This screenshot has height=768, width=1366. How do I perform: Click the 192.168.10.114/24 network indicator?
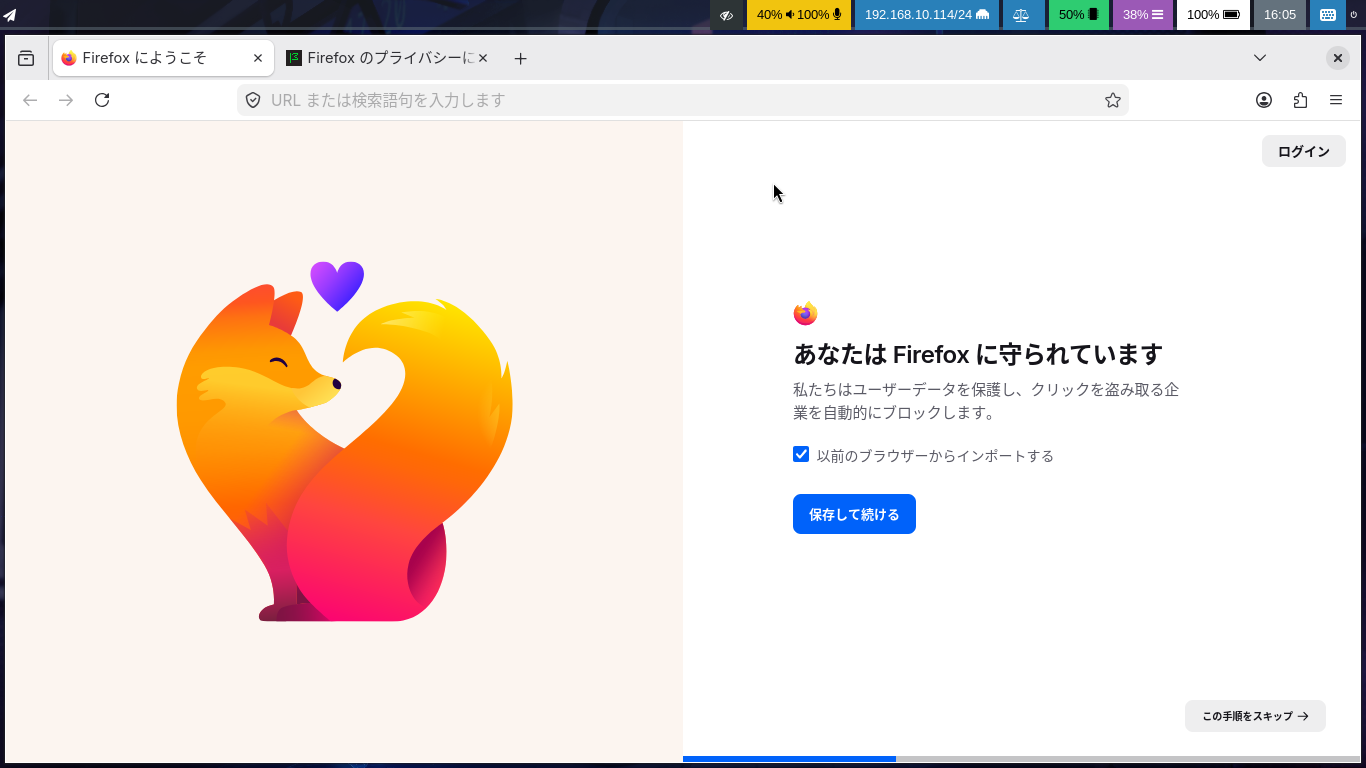point(927,15)
